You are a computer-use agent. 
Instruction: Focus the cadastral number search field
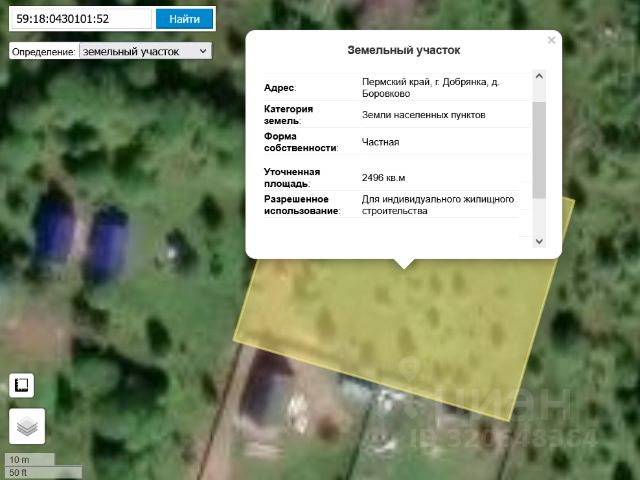(x=82, y=19)
